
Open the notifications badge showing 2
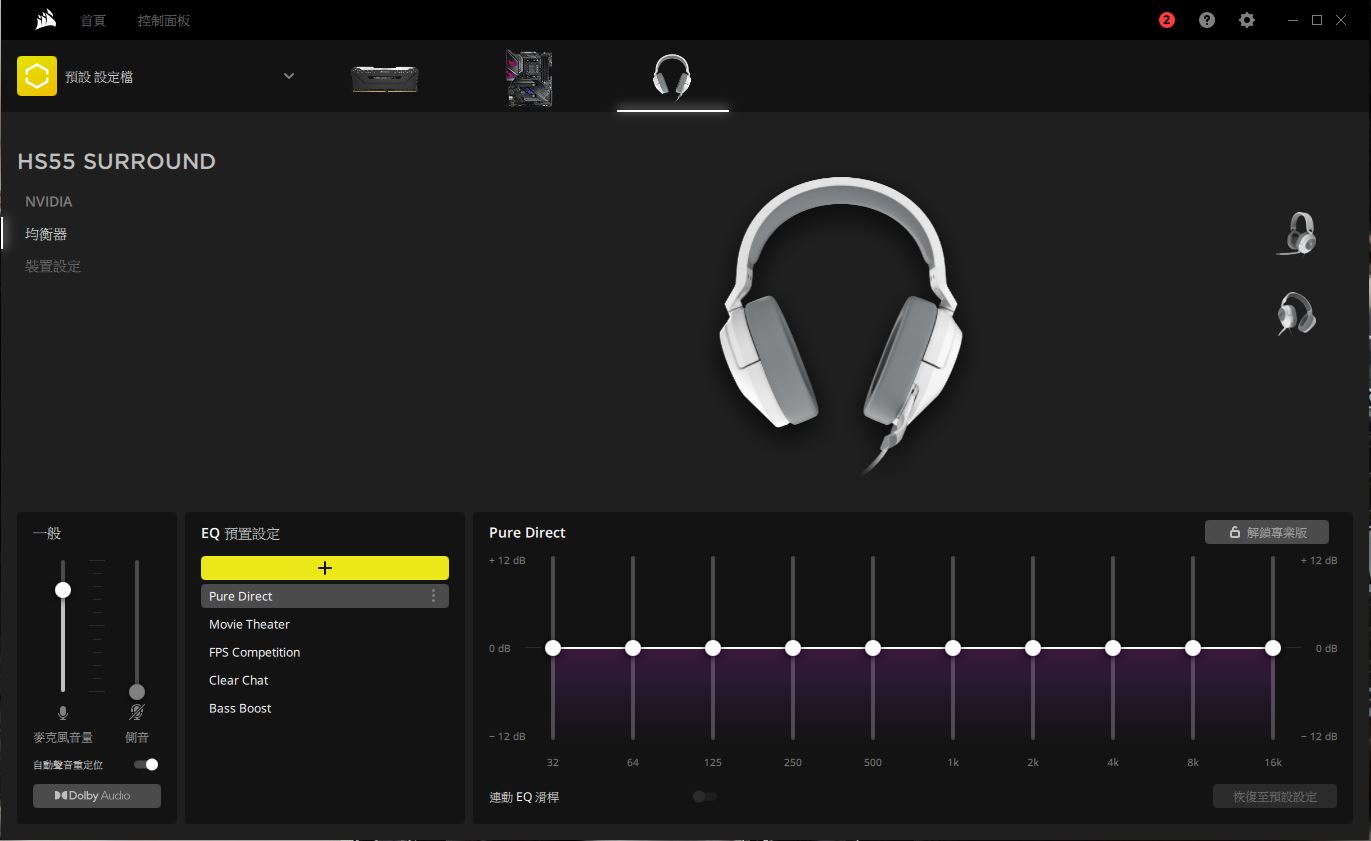point(1167,20)
